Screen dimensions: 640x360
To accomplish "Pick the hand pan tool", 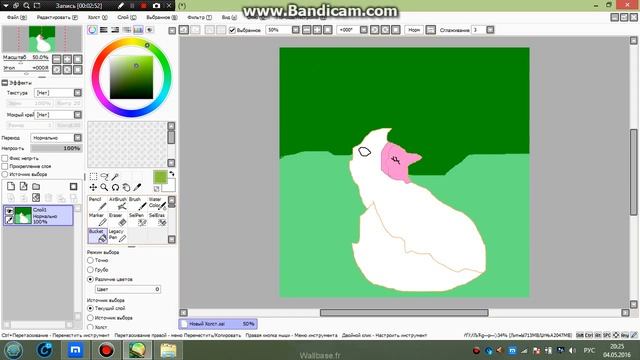I will pos(127,187).
